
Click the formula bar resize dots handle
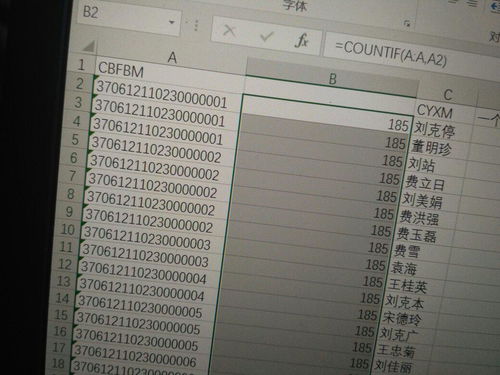coord(196,25)
